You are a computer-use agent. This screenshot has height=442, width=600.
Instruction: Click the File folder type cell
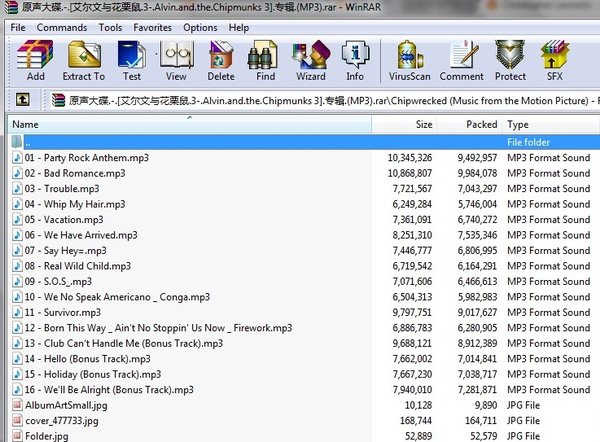click(528, 142)
